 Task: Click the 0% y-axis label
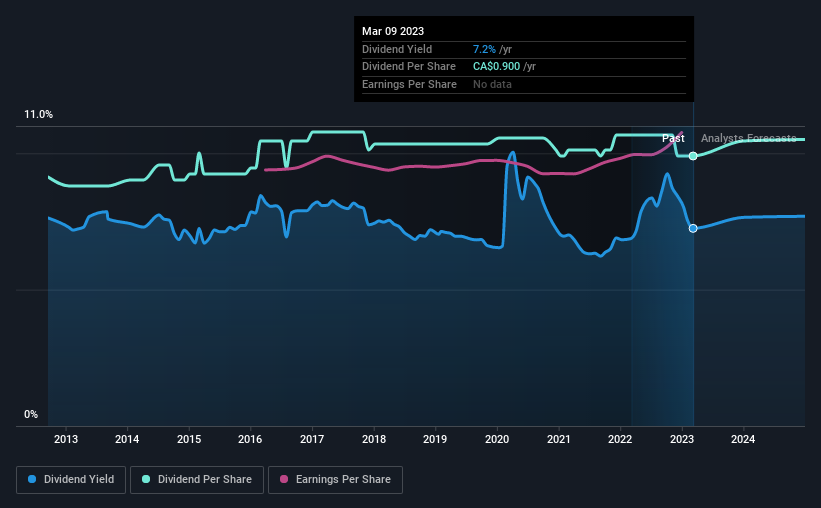click(x=31, y=414)
